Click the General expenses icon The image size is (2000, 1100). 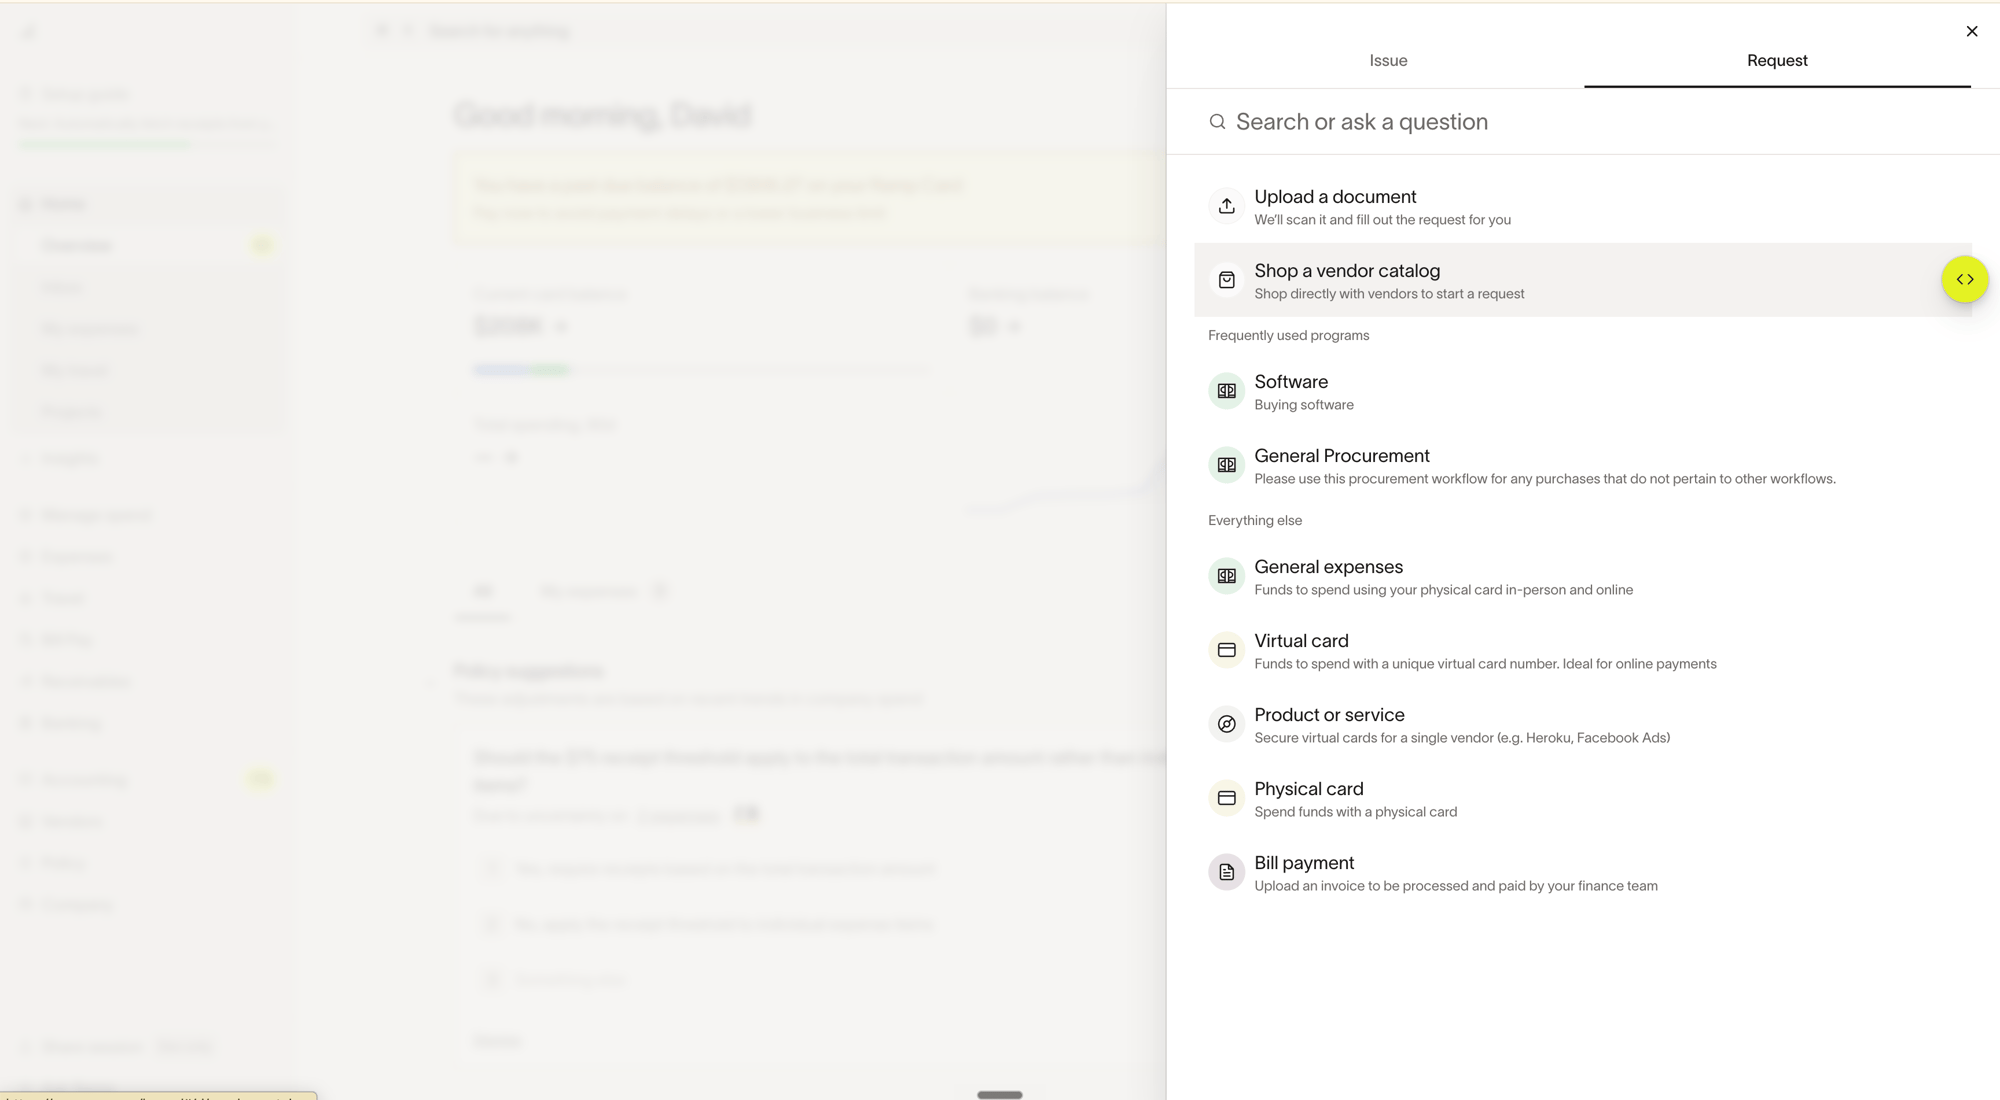1227,576
